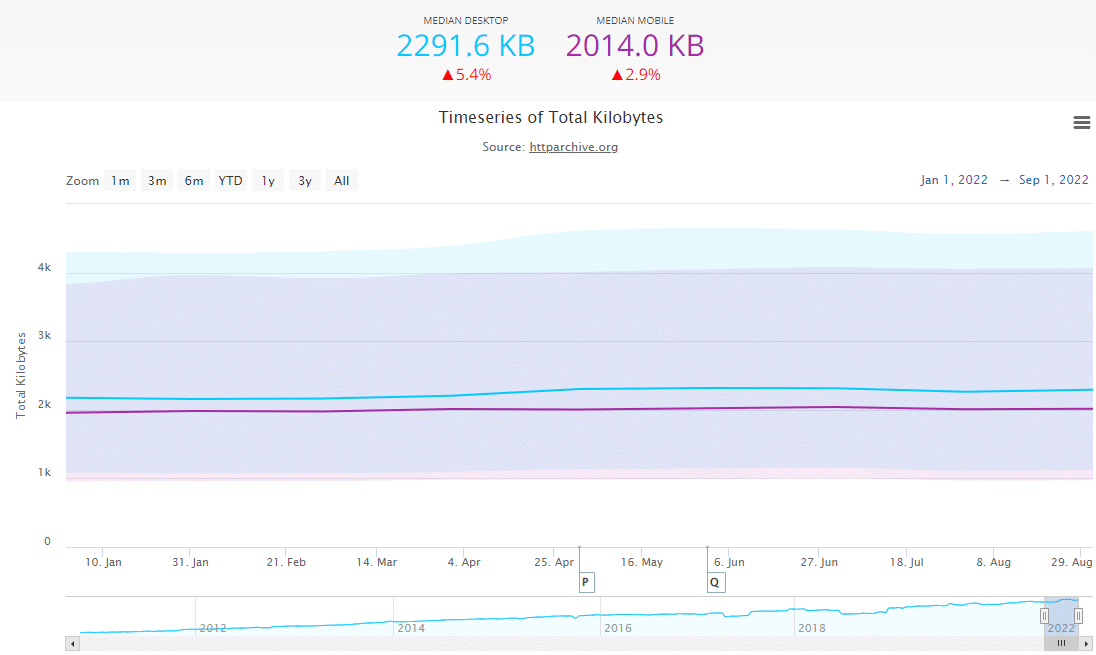
Task: Click the right navigator range handle
Action: (x=1078, y=616)
